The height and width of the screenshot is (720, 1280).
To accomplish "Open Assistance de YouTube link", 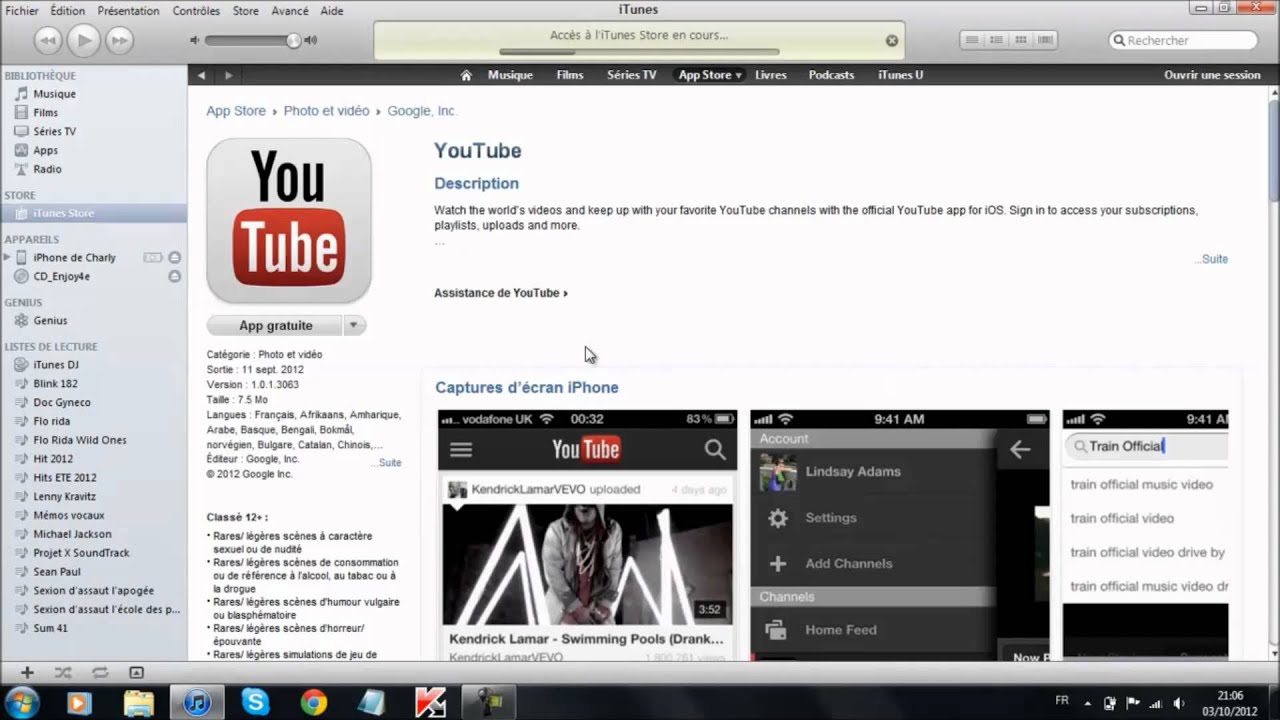I will (500, 293).
